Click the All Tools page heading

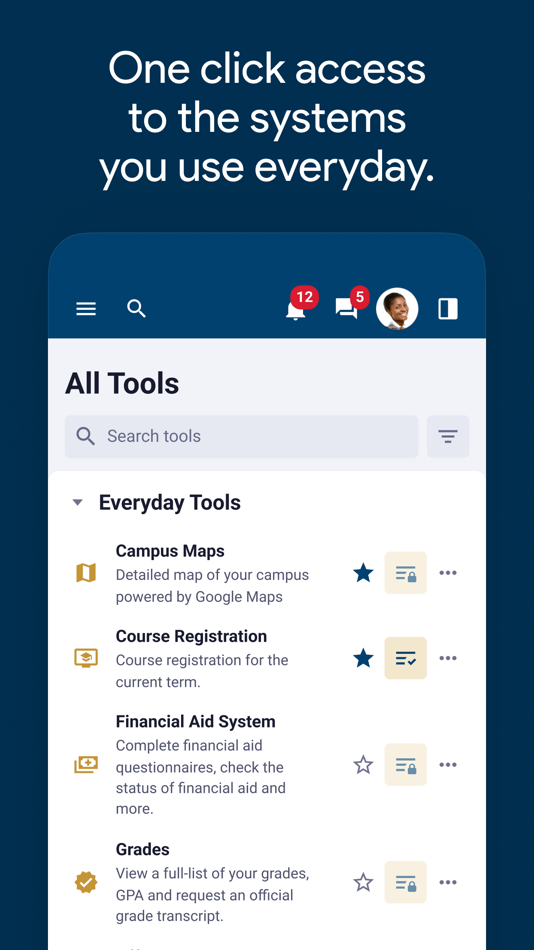[x=122, y=384]
